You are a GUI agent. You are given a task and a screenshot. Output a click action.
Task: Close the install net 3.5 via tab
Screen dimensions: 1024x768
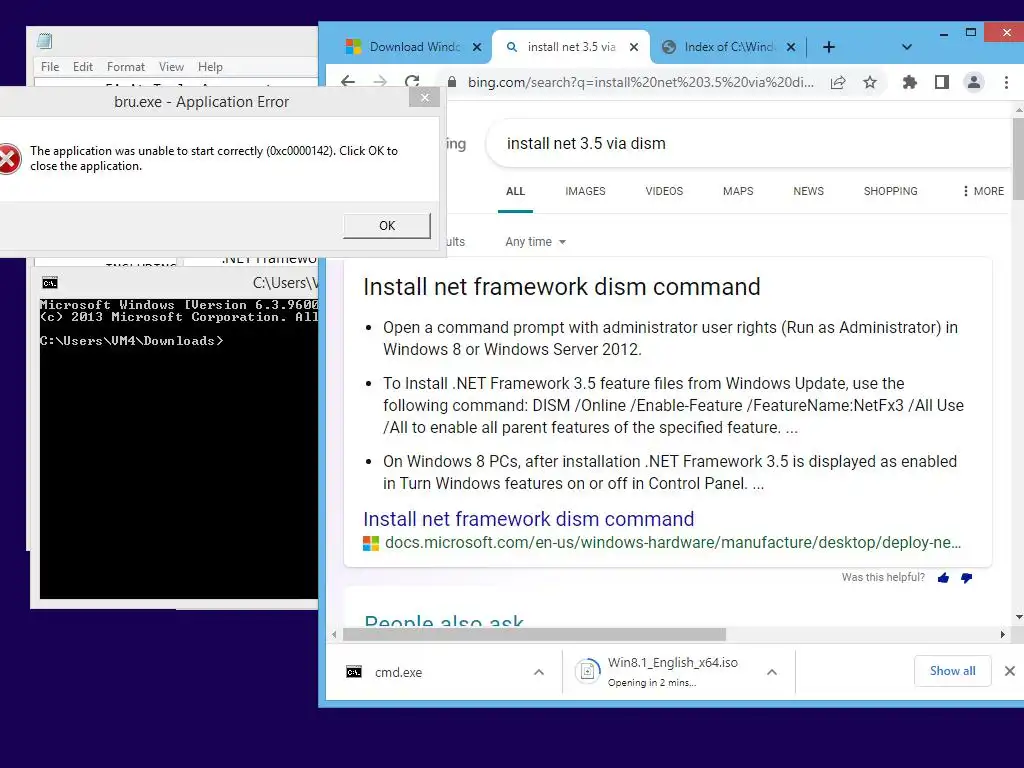633,47
